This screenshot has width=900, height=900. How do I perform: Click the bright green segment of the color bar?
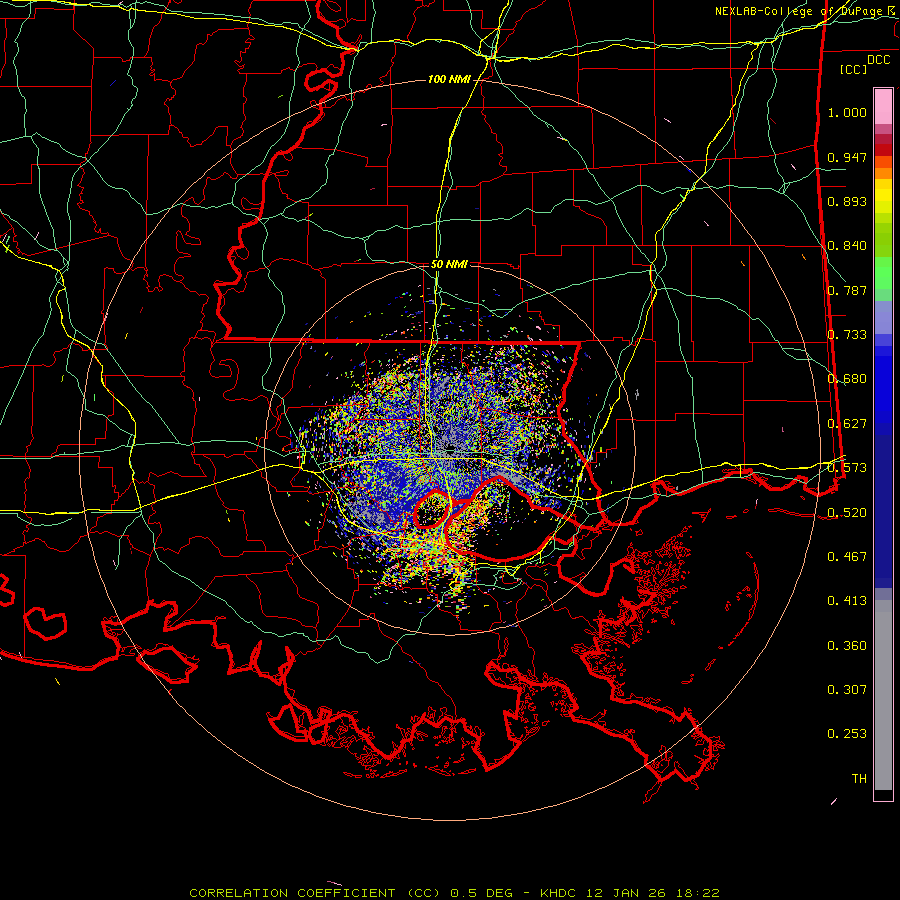[x=883, y=273]
